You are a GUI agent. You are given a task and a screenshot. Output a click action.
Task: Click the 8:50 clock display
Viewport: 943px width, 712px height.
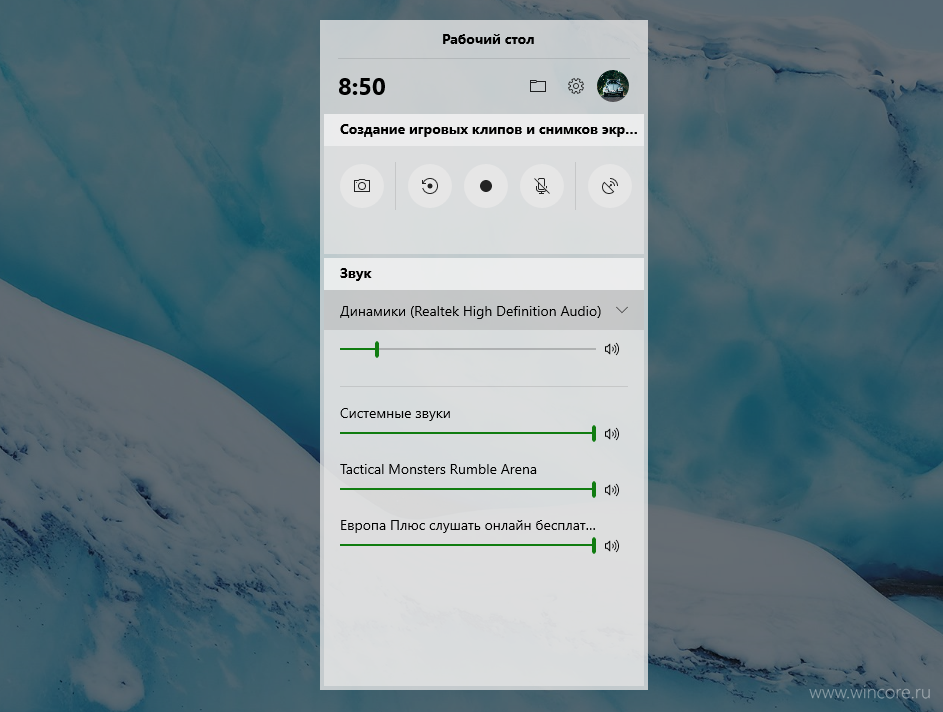[361, 87]
